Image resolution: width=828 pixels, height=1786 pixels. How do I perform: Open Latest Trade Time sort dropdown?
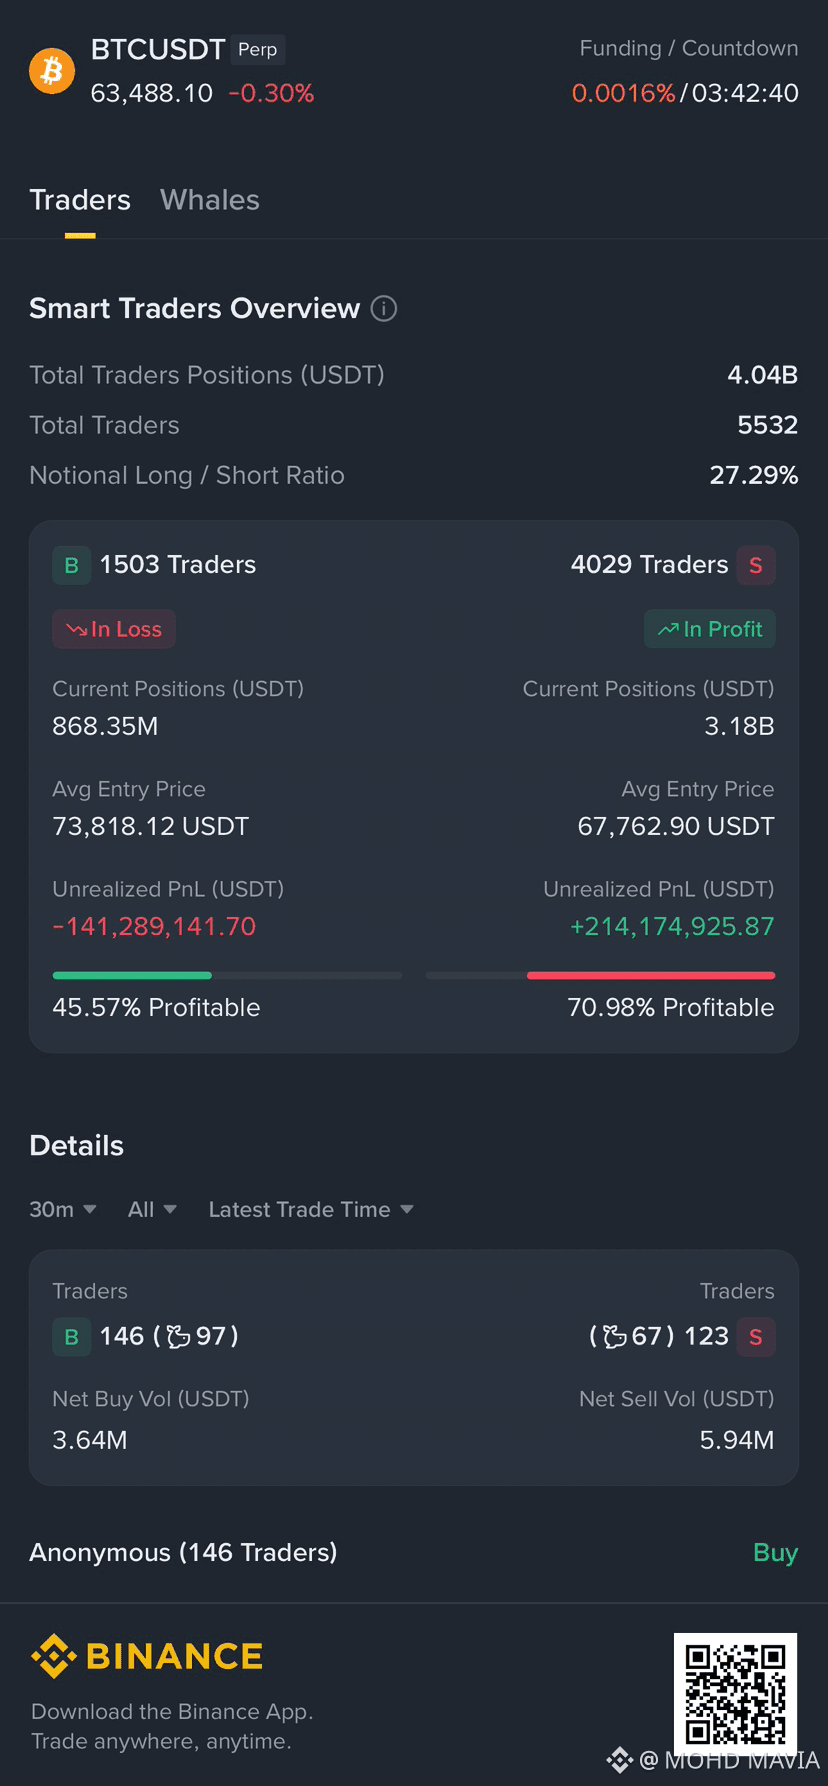[x=311, y=1209]
